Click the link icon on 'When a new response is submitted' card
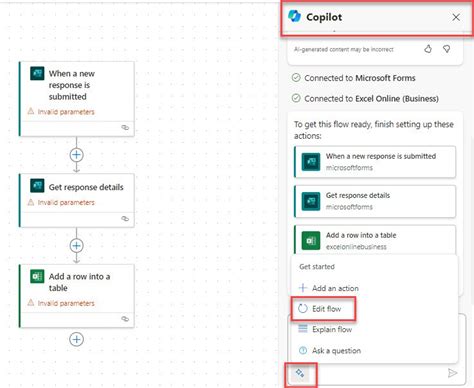The width and height of the screenshot is (474, 388). [x=125, y=127]
